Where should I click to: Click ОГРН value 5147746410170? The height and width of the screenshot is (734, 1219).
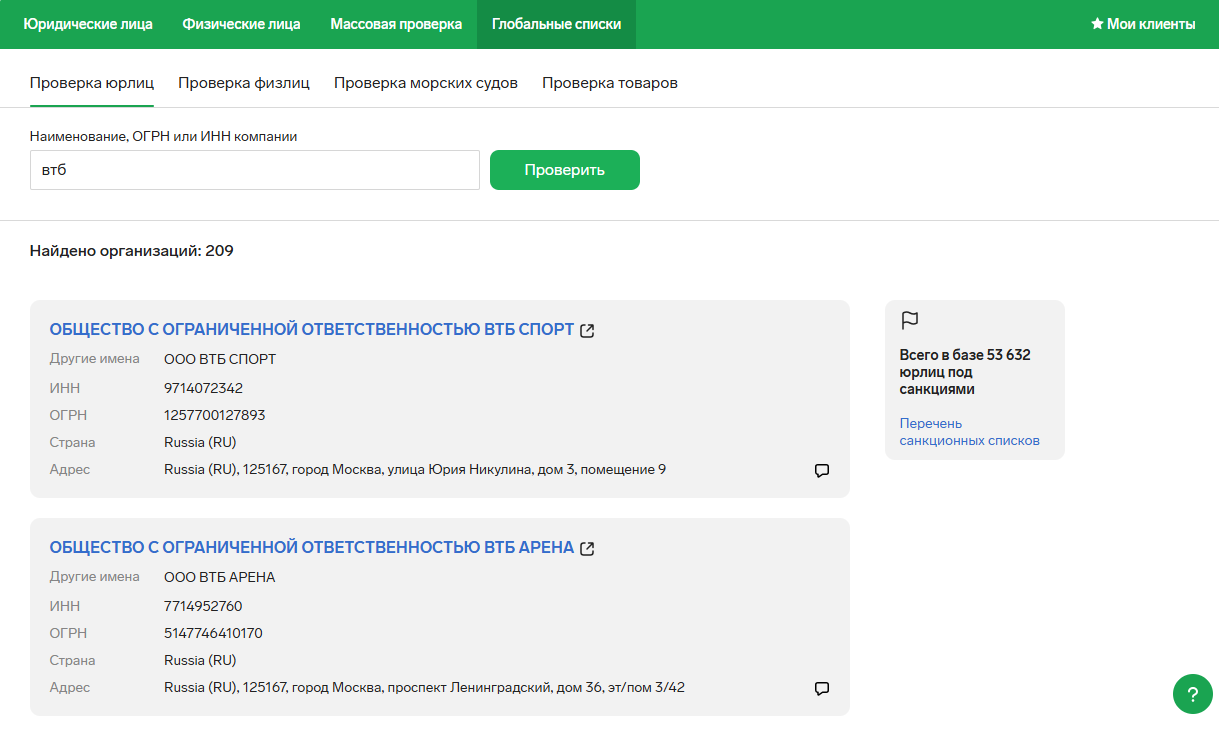tap(213, 633)
